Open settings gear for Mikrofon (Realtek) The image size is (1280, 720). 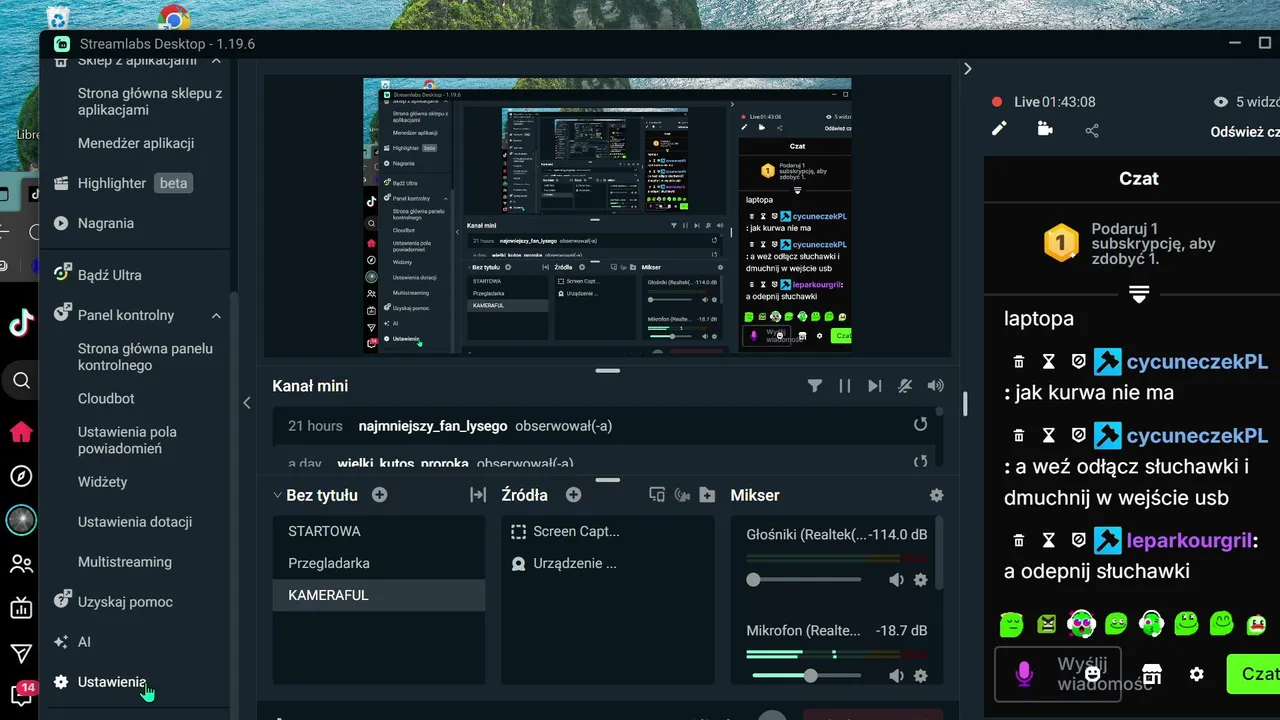point(921,676)
